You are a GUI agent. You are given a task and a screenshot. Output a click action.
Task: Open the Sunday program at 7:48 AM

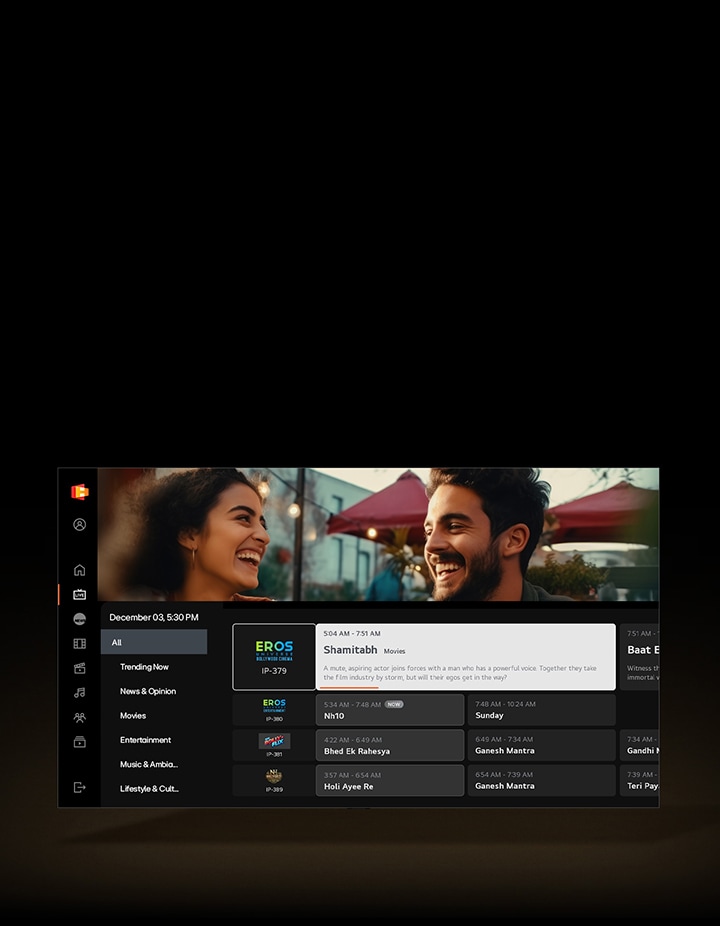pyautogui.click(x=542, y=710)
